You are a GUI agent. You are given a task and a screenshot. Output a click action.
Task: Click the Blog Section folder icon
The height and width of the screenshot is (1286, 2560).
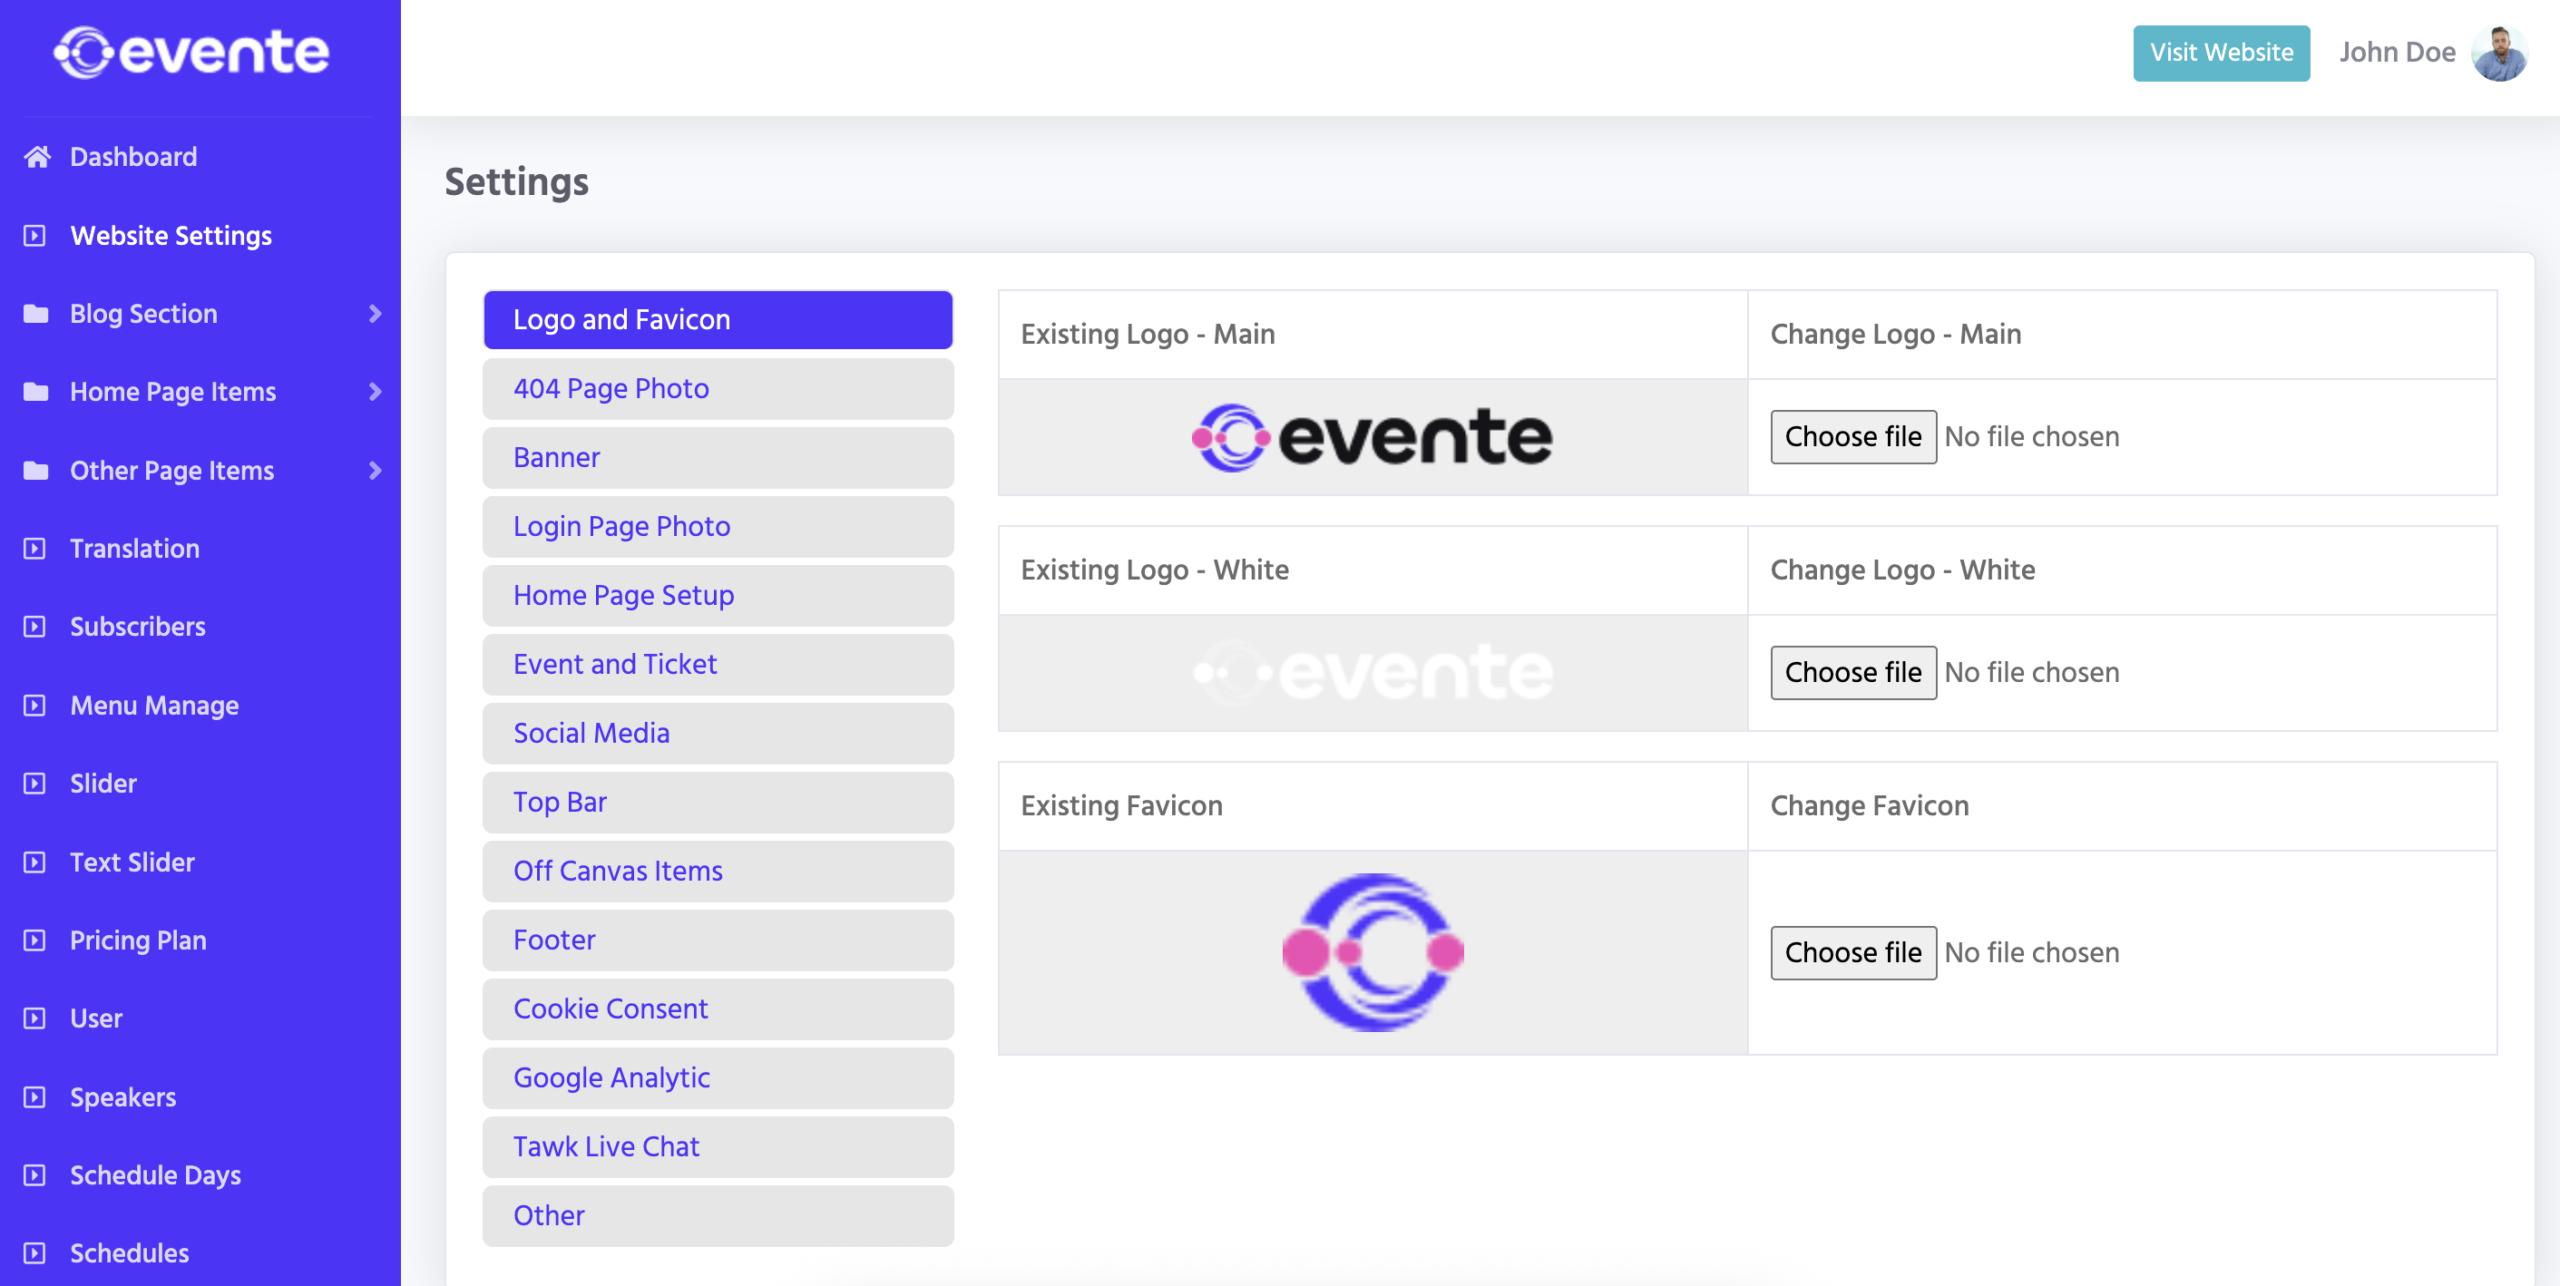pyautogui.click(x=36, y=314)
